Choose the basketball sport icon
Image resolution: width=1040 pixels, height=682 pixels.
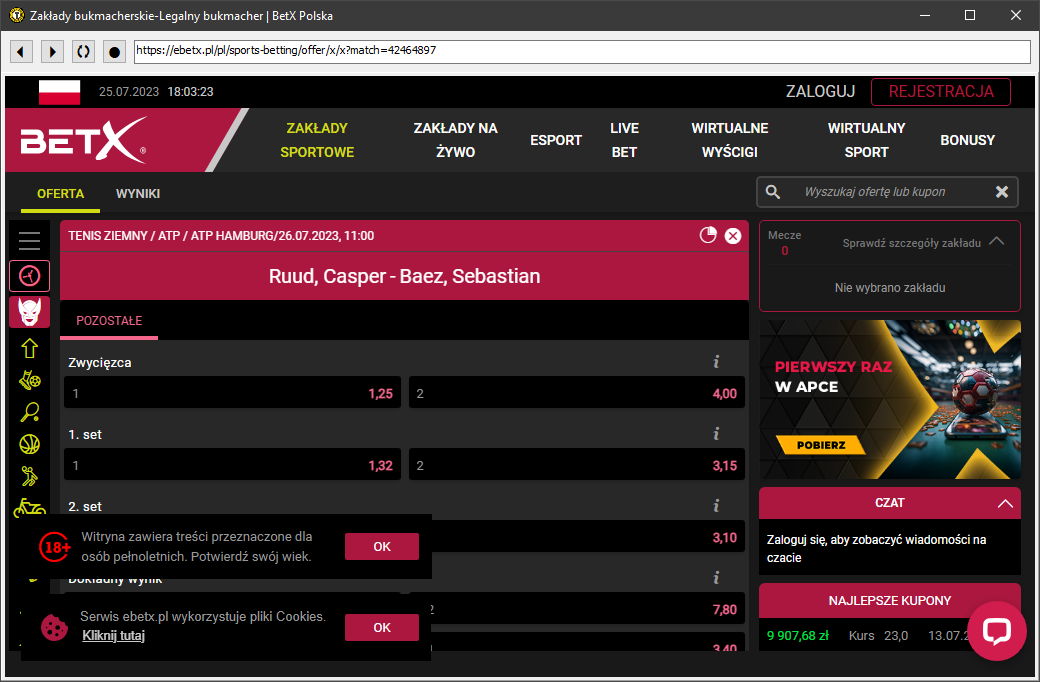pyautogui.click(x=29, y=444)
